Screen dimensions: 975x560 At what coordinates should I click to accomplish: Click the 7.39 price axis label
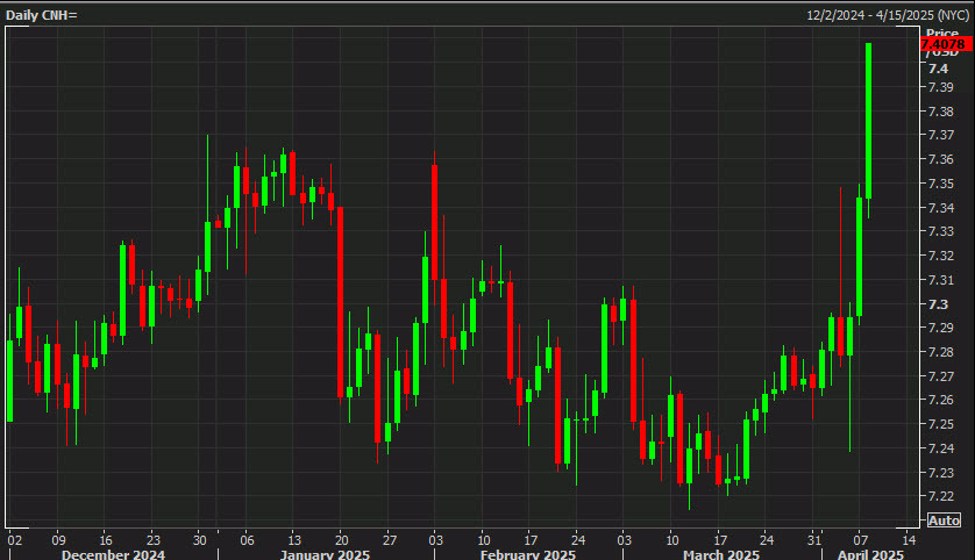(x=940, y=87)
